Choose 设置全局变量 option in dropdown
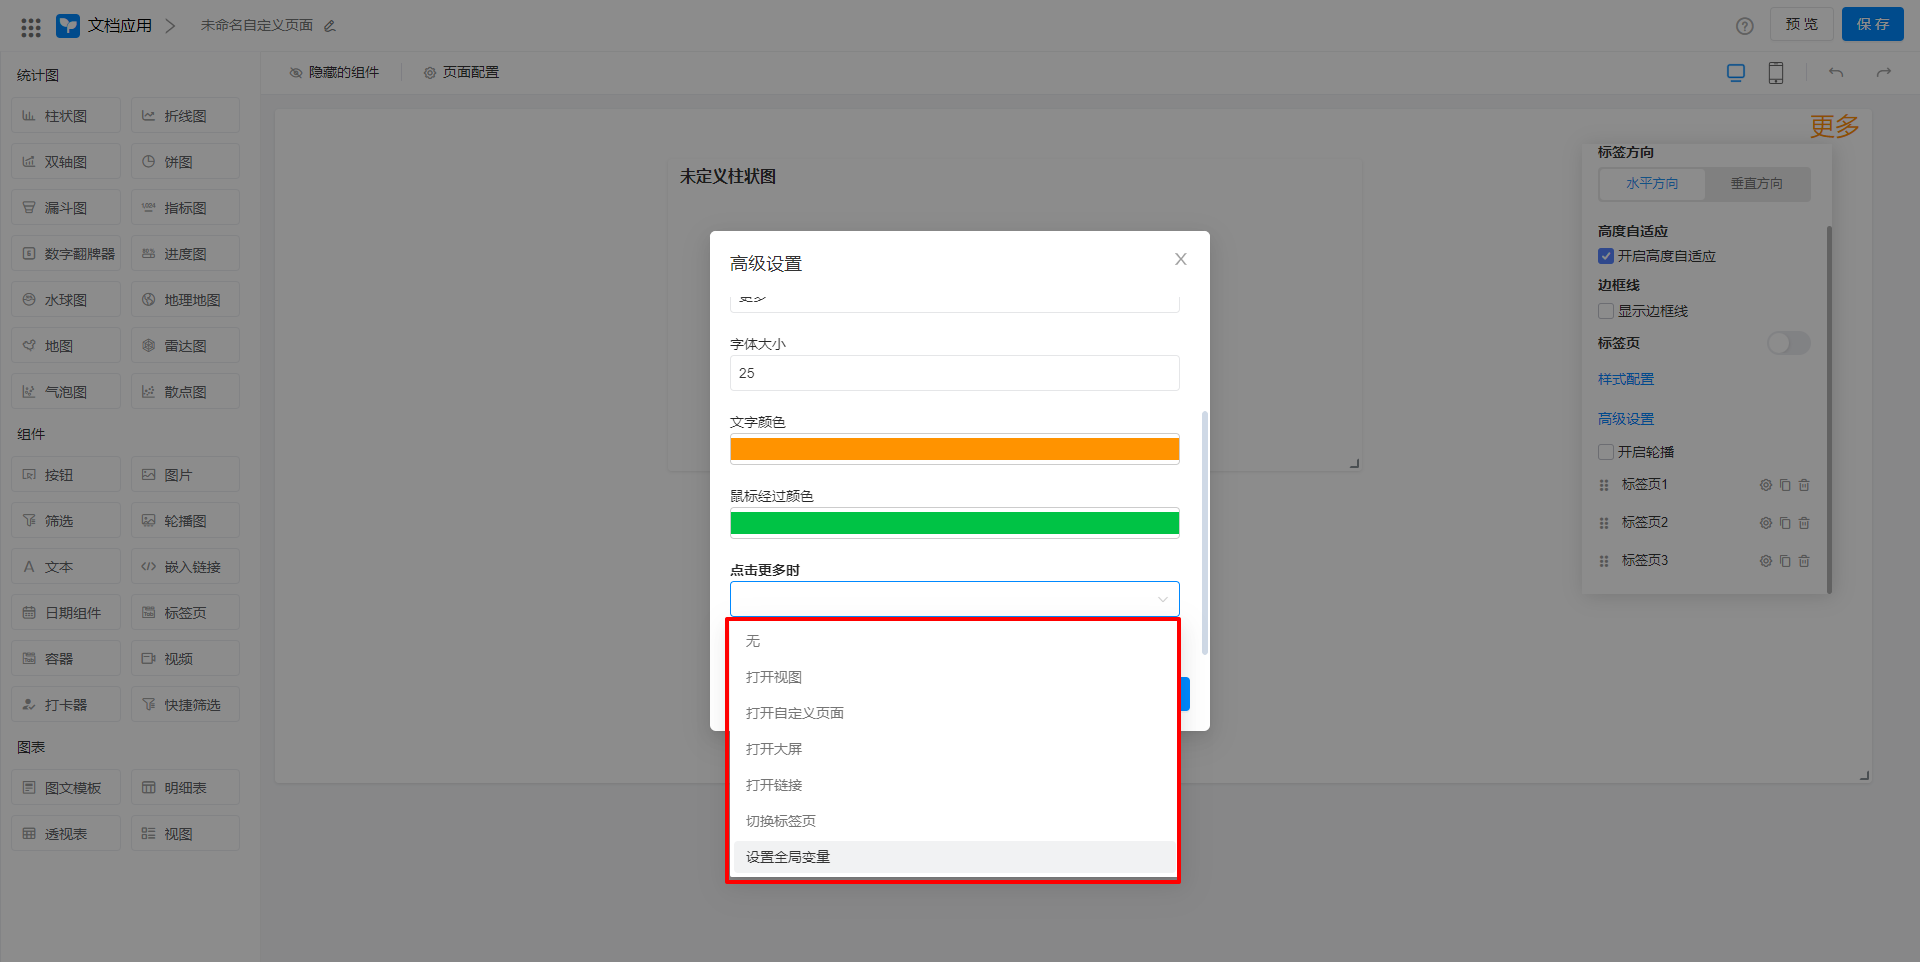 tap(788, 857)
